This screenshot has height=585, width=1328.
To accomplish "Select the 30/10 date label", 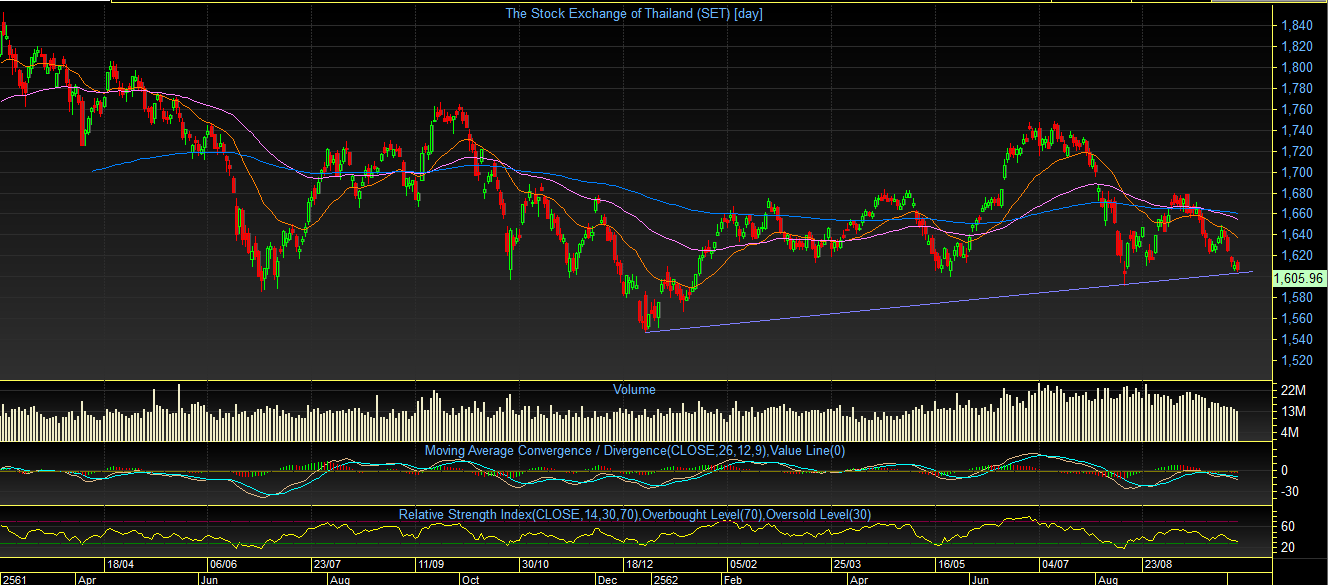I will pos(537,565).
